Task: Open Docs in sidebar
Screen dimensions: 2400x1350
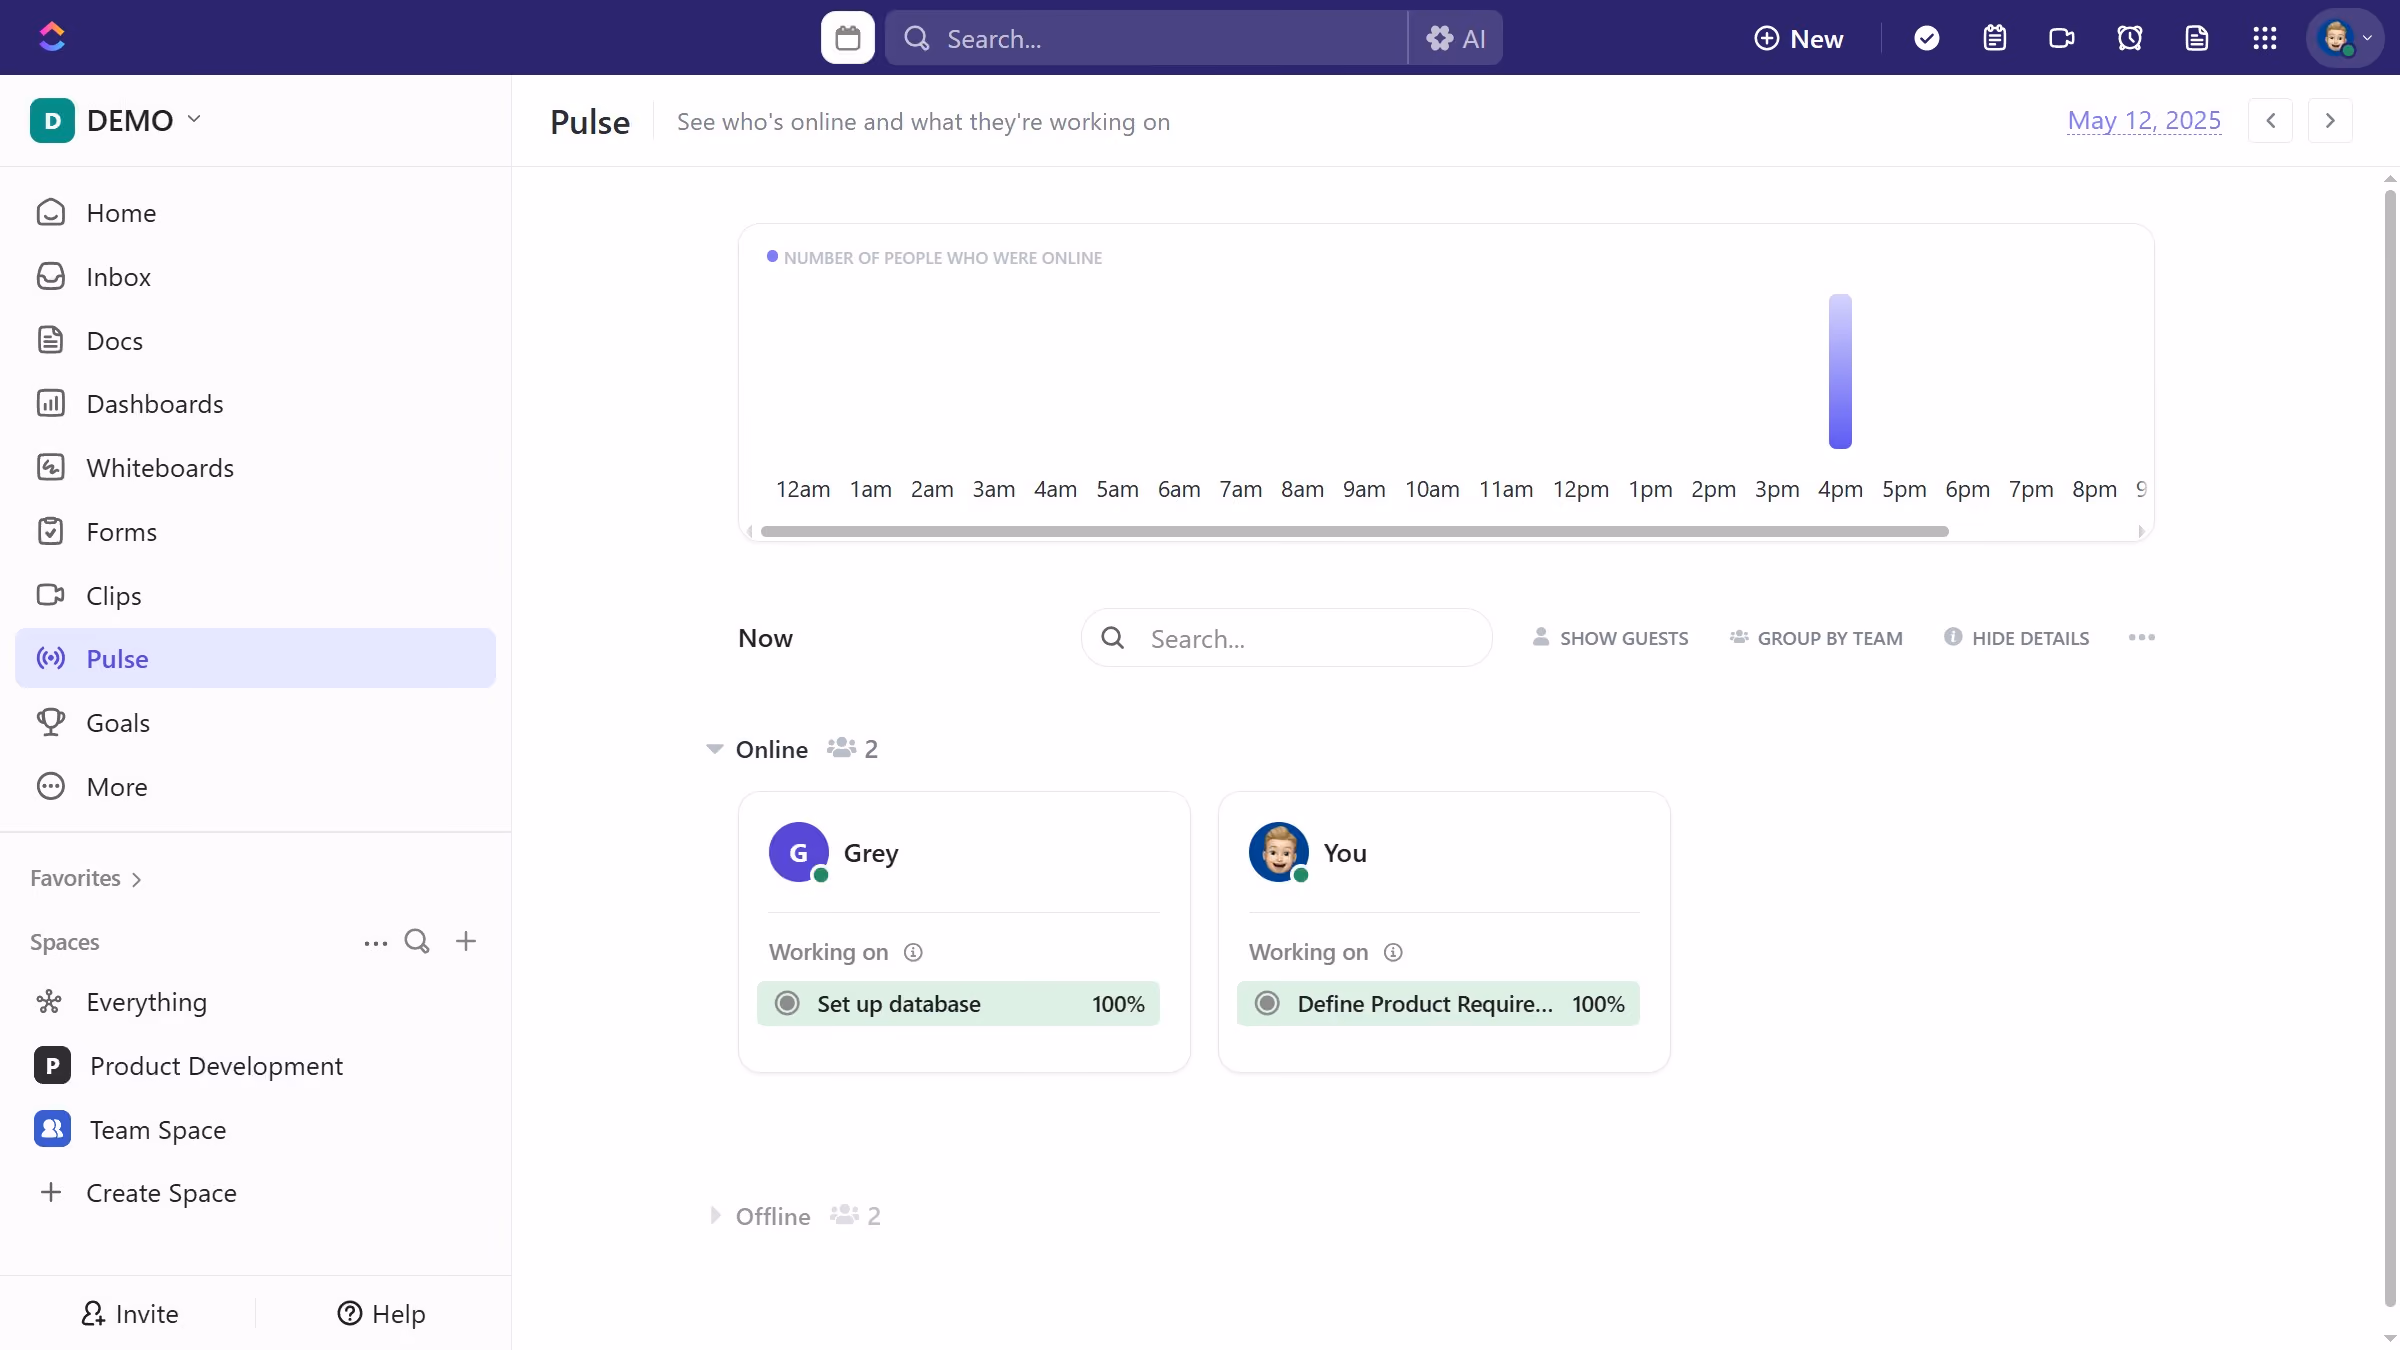Action: [255, 341]
